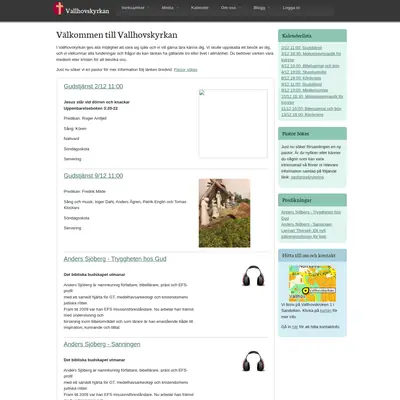
Task: Open sidebar link Anders Sjöberg - Sanningen
Action: (x=306, y=224)
